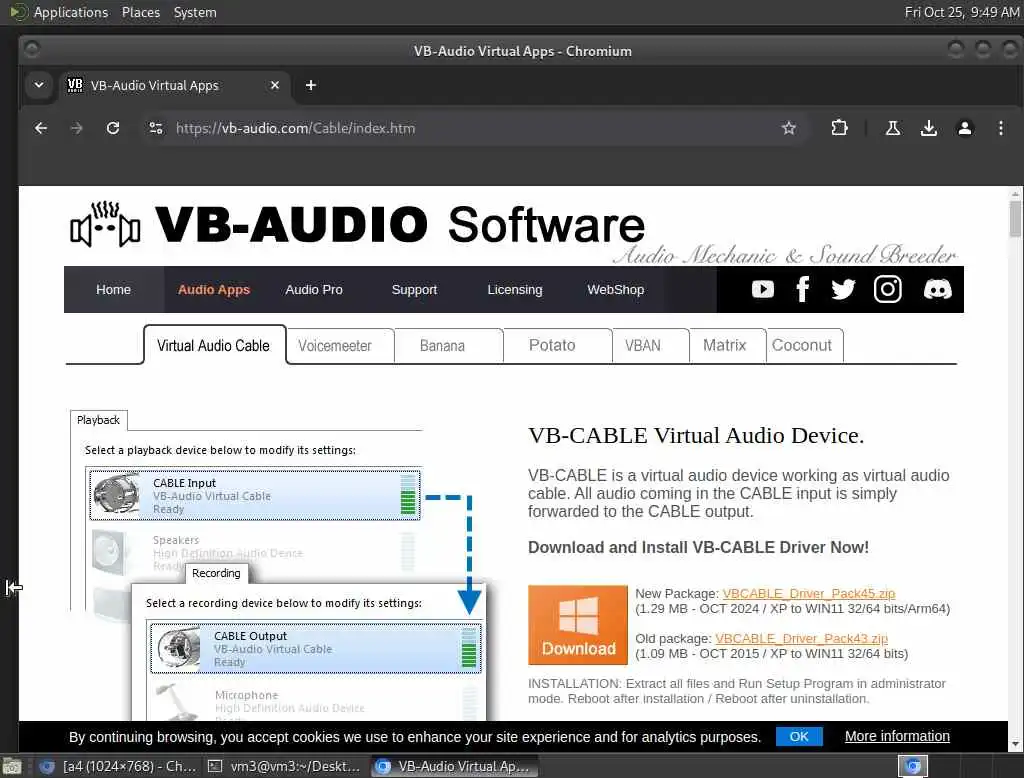Image resolution: width=1024 pixels, height=778 pixels.
Task: Open the Extensions puzzle icon
Action: pyautogui.click(x=839, y=128)
